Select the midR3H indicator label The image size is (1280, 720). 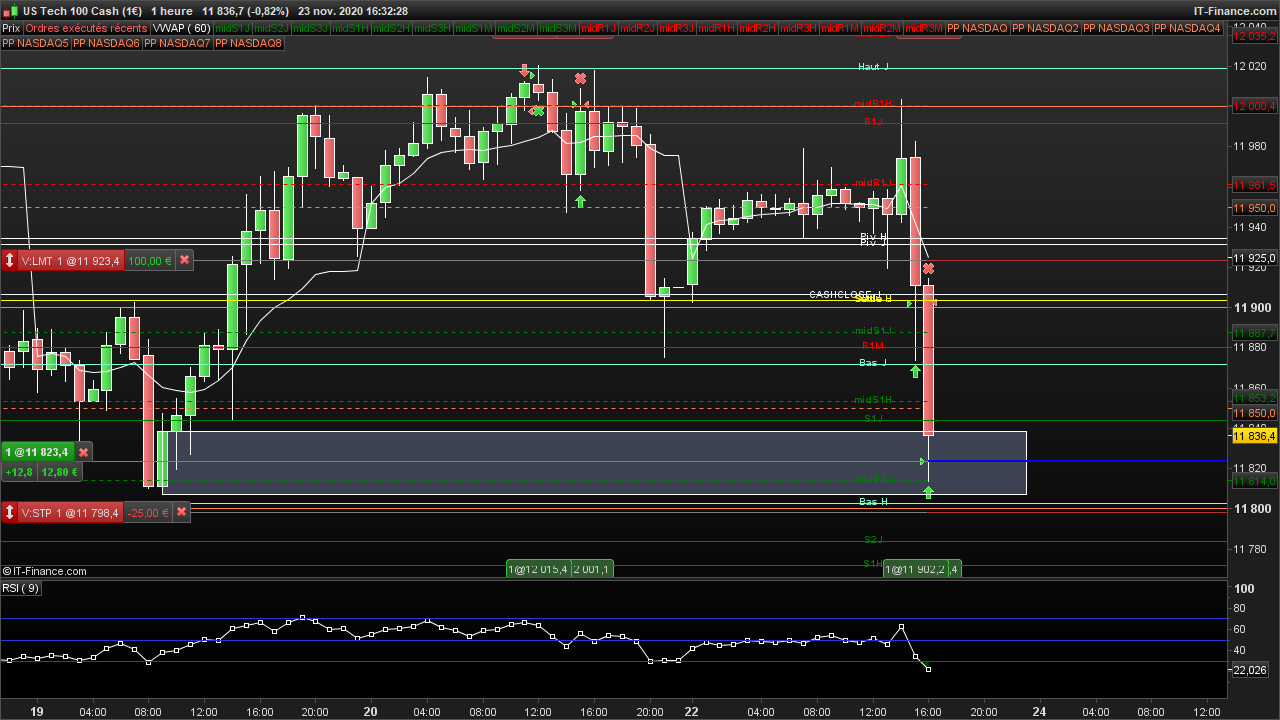pyautogui.click(x=799, y=28)
